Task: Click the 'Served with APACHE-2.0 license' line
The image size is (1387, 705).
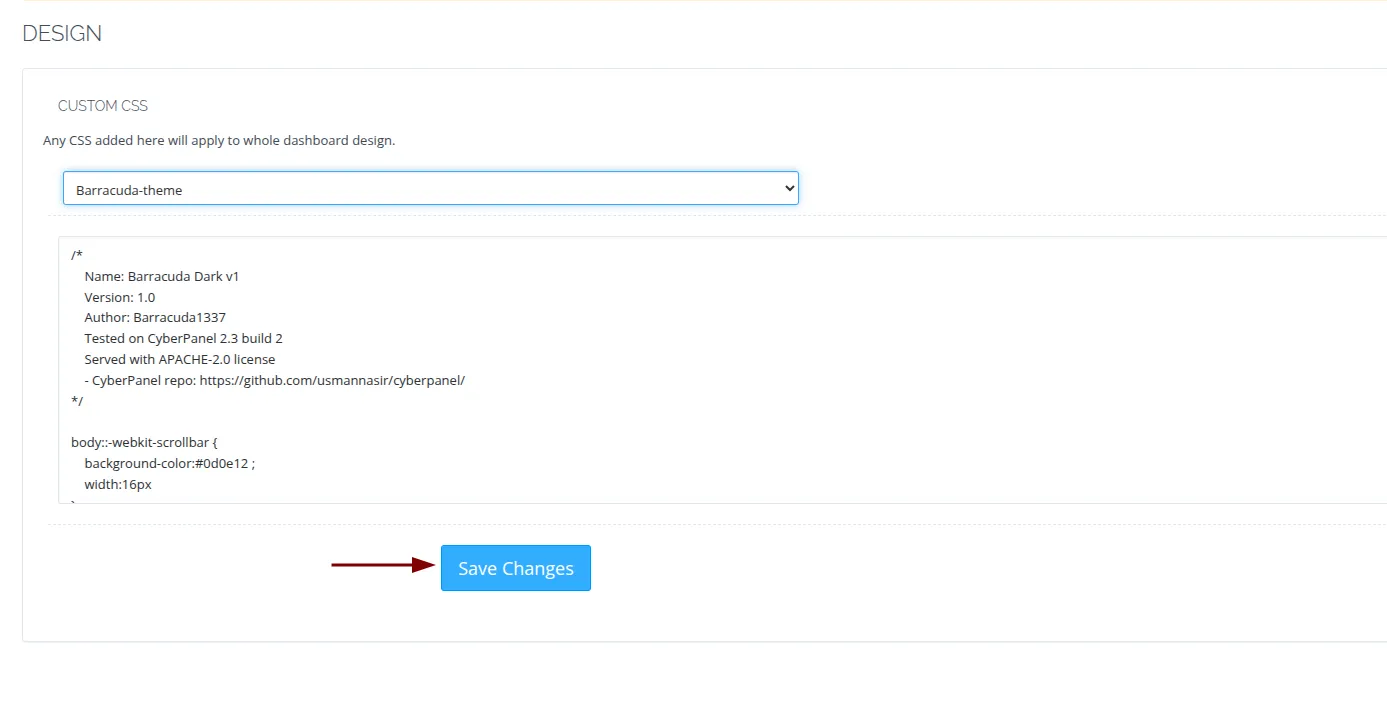Action: click(179, 359)
